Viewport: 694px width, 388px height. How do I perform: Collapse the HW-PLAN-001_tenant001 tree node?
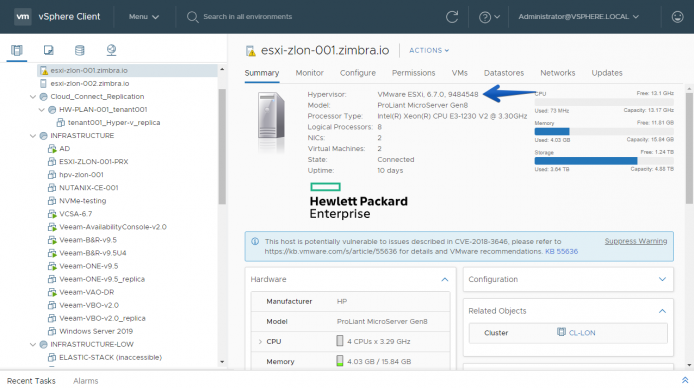[x=42, y=109]
